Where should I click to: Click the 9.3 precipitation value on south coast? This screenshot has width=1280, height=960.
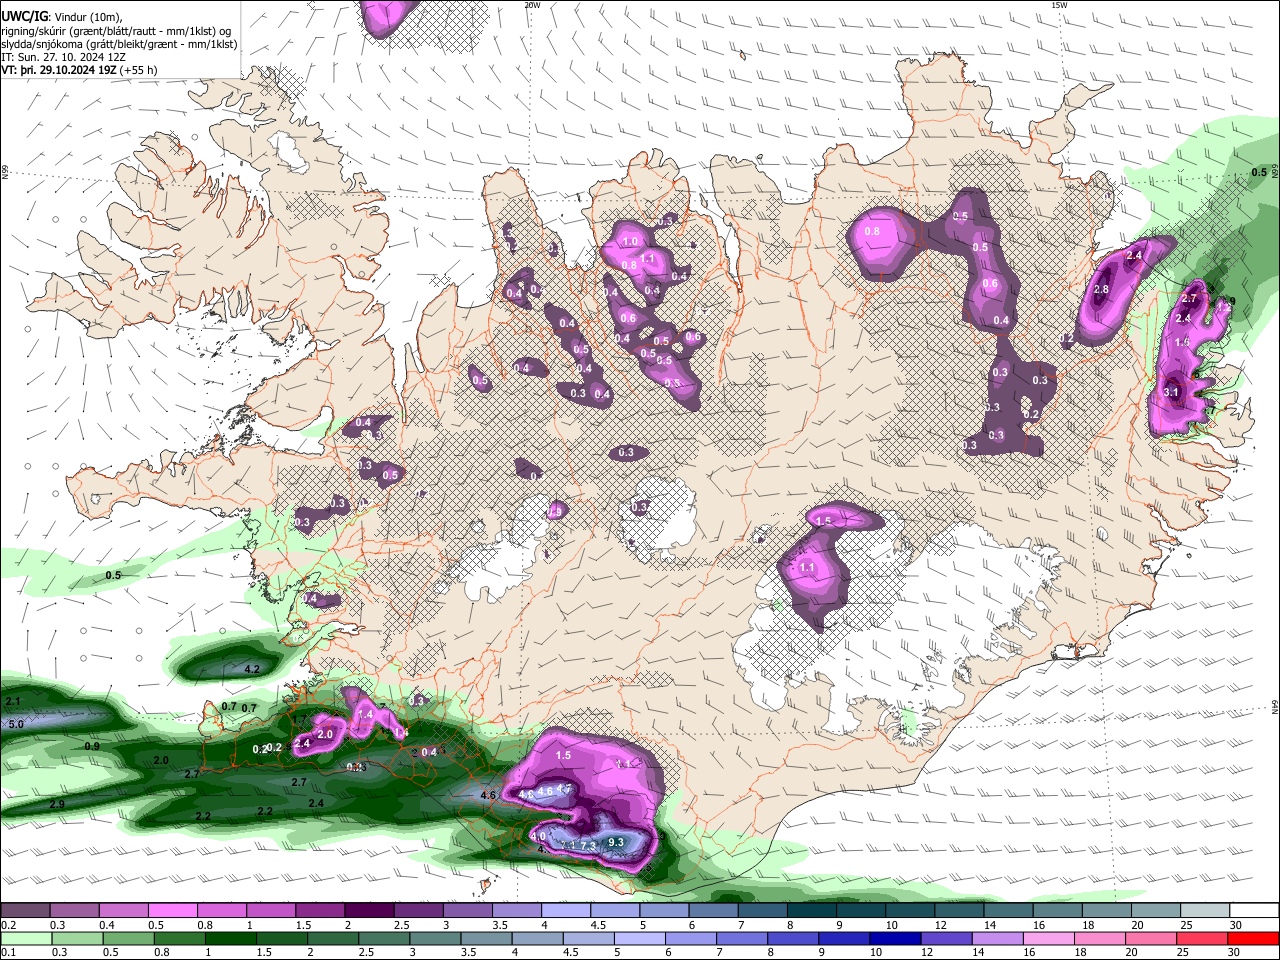pos(616,842)
